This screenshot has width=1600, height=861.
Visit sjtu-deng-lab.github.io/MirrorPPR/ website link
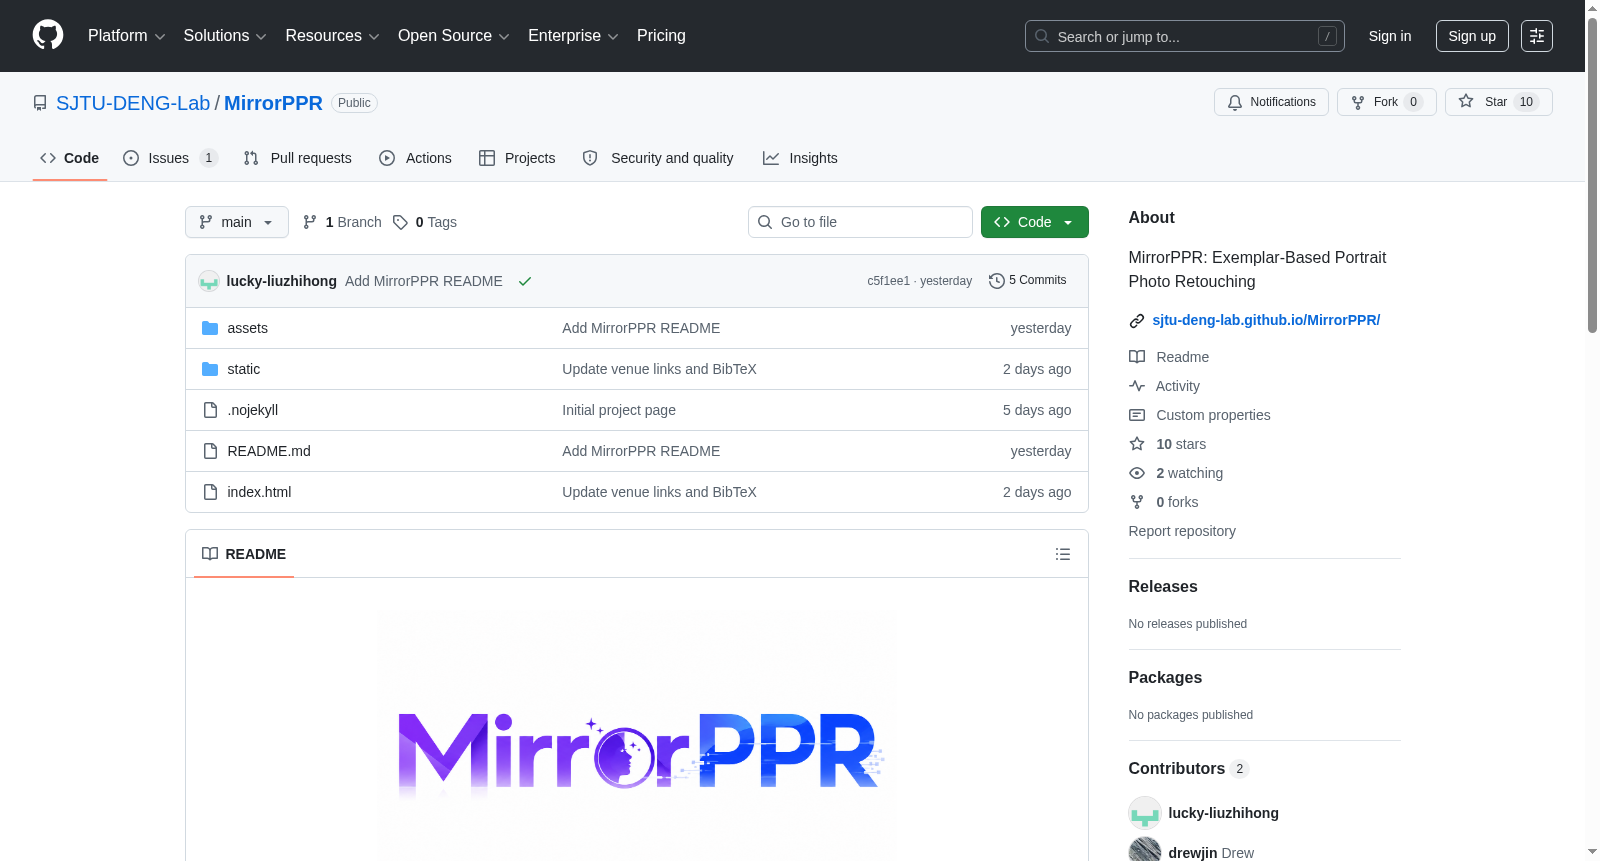(1266, 320)
